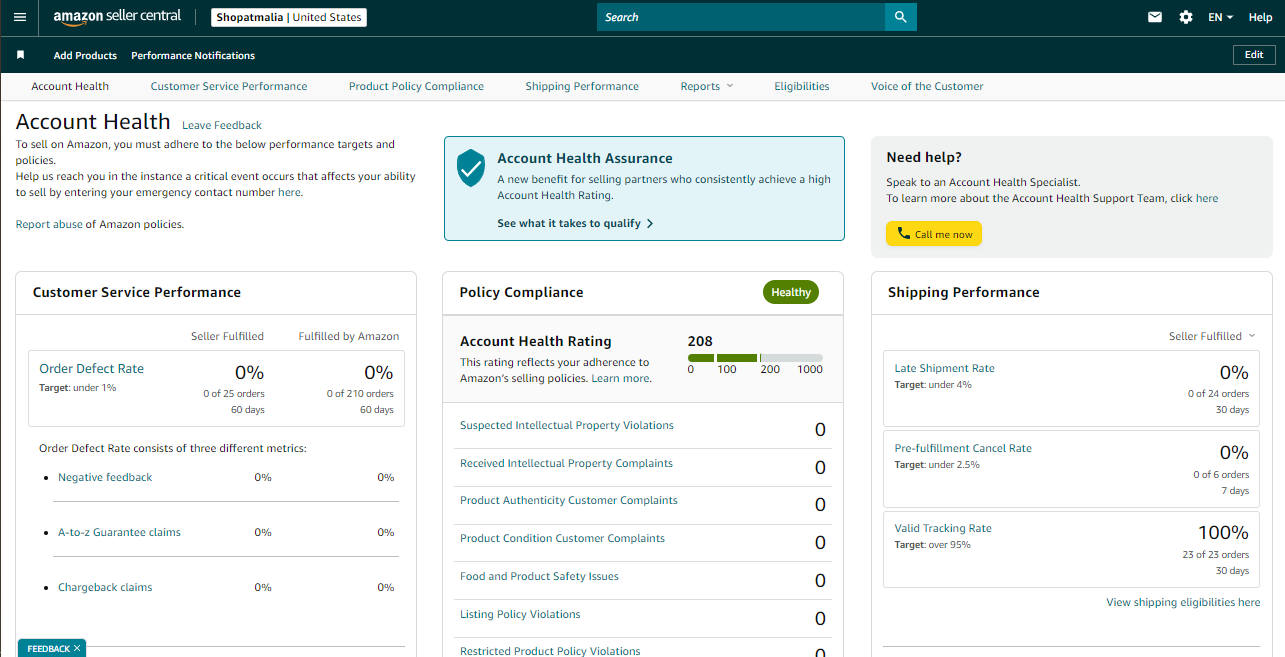Open the EN language dropdown
1285x657 pixels.
pyautogui.click(x=1221, y=17)
